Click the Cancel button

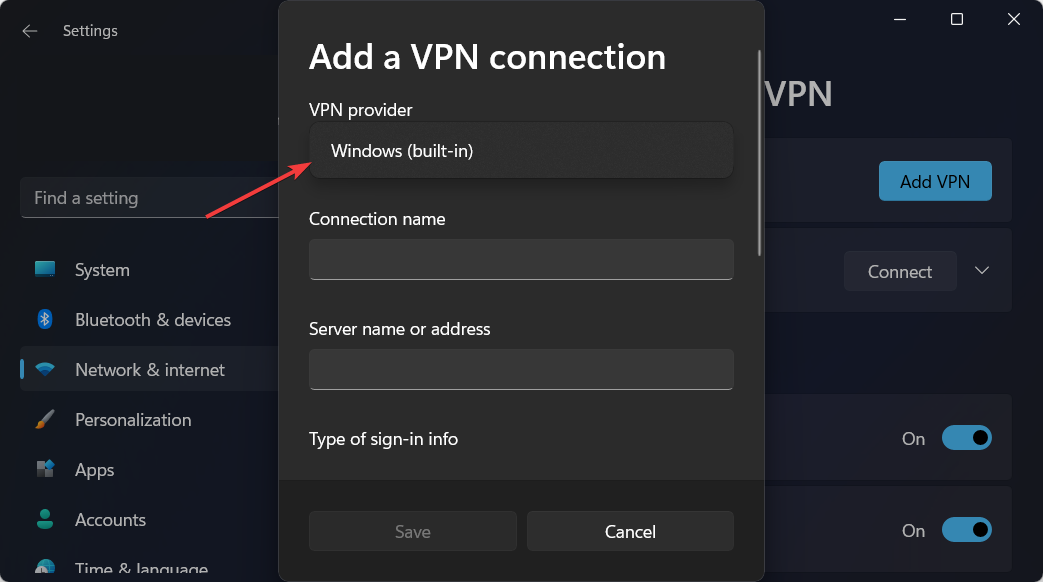point(630,531)
